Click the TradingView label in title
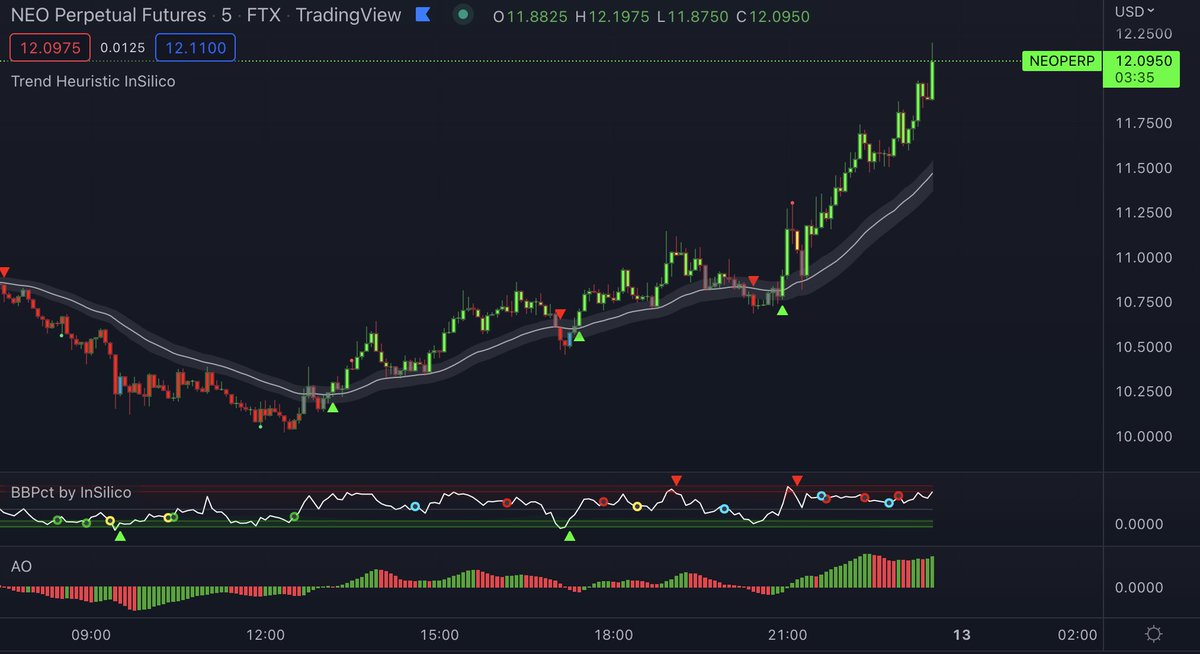1200x654 pixels. (x=349, y=15)
